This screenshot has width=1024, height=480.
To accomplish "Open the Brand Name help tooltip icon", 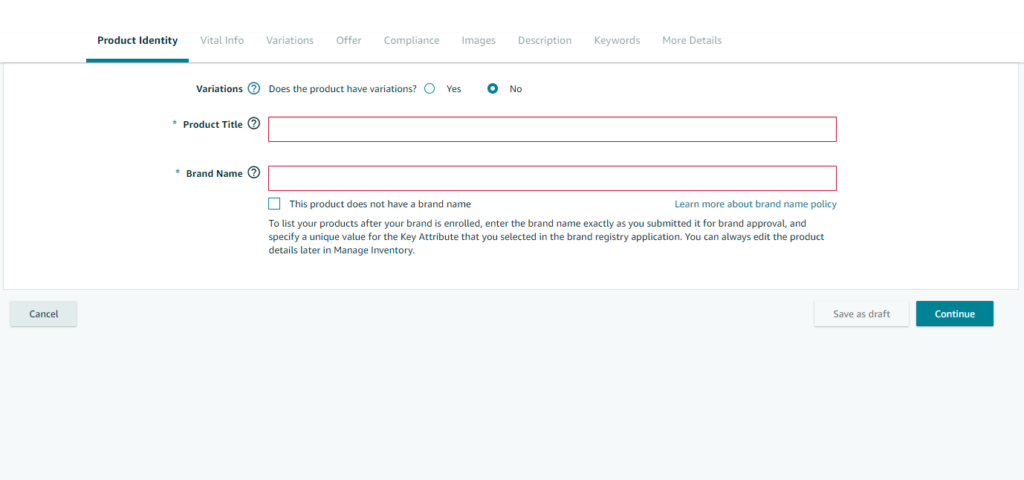I will pyautogui.click(x=254, y=173).
